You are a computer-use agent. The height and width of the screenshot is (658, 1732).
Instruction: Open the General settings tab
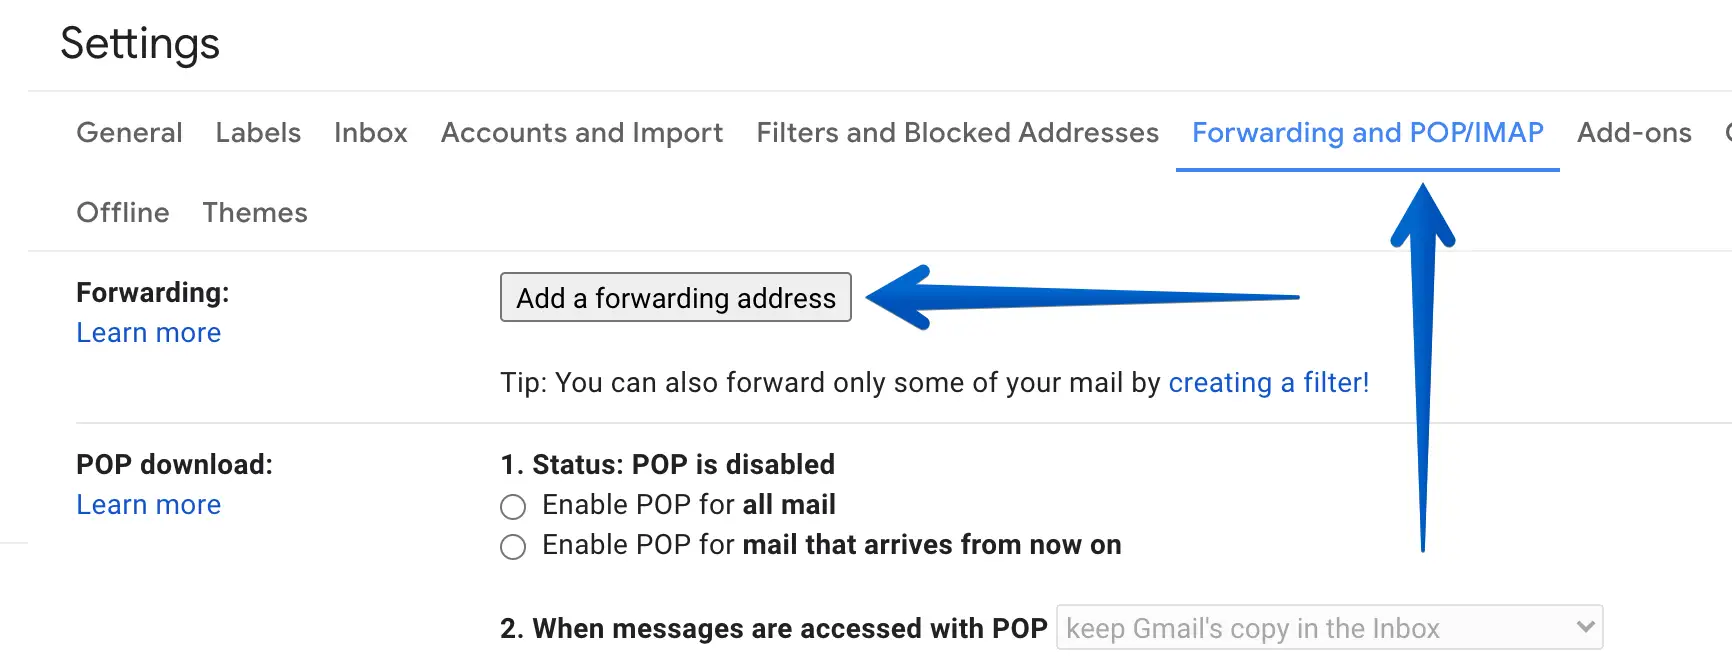click(x=129, y=133)
